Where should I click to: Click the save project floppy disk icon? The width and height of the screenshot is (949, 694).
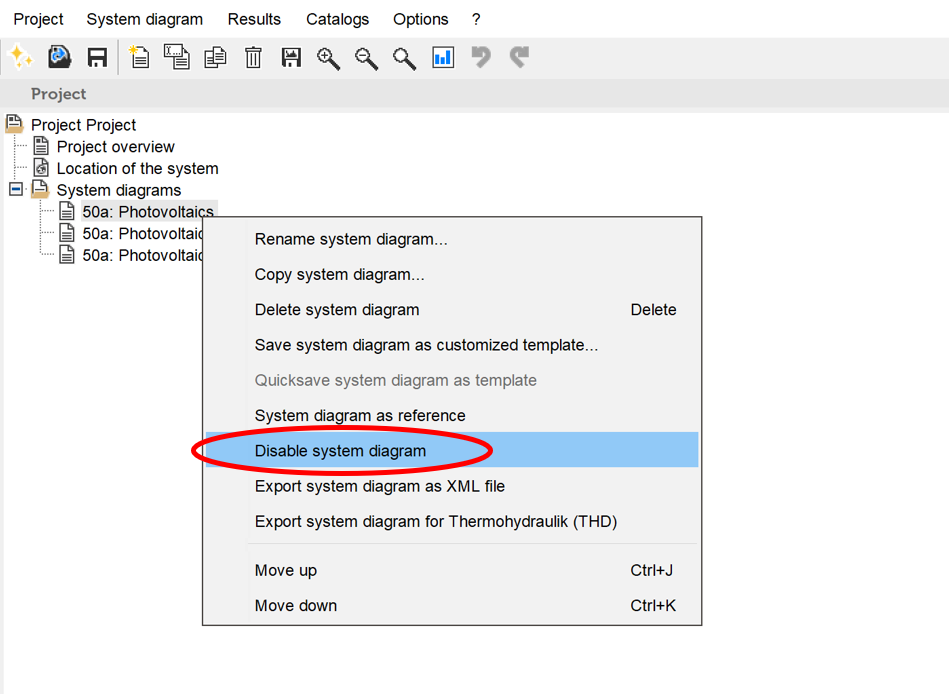[97, 57]
